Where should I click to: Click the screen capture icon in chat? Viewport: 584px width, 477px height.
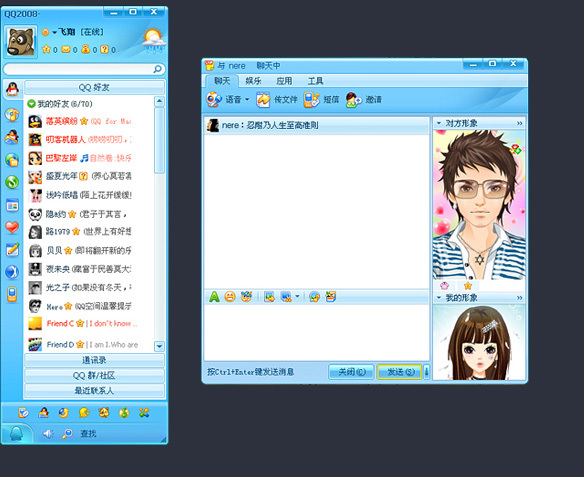pyautogui.click(x=286, y=297)
